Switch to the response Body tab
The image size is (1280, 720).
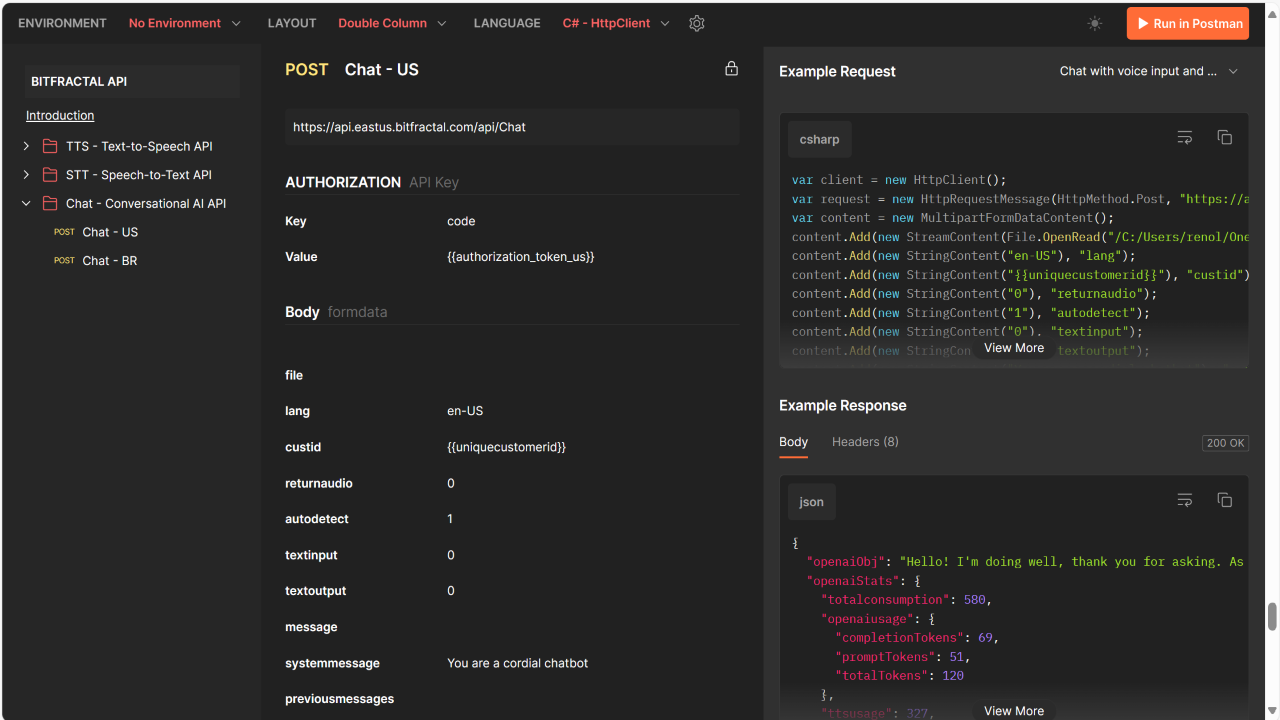[x=793, y=442]
